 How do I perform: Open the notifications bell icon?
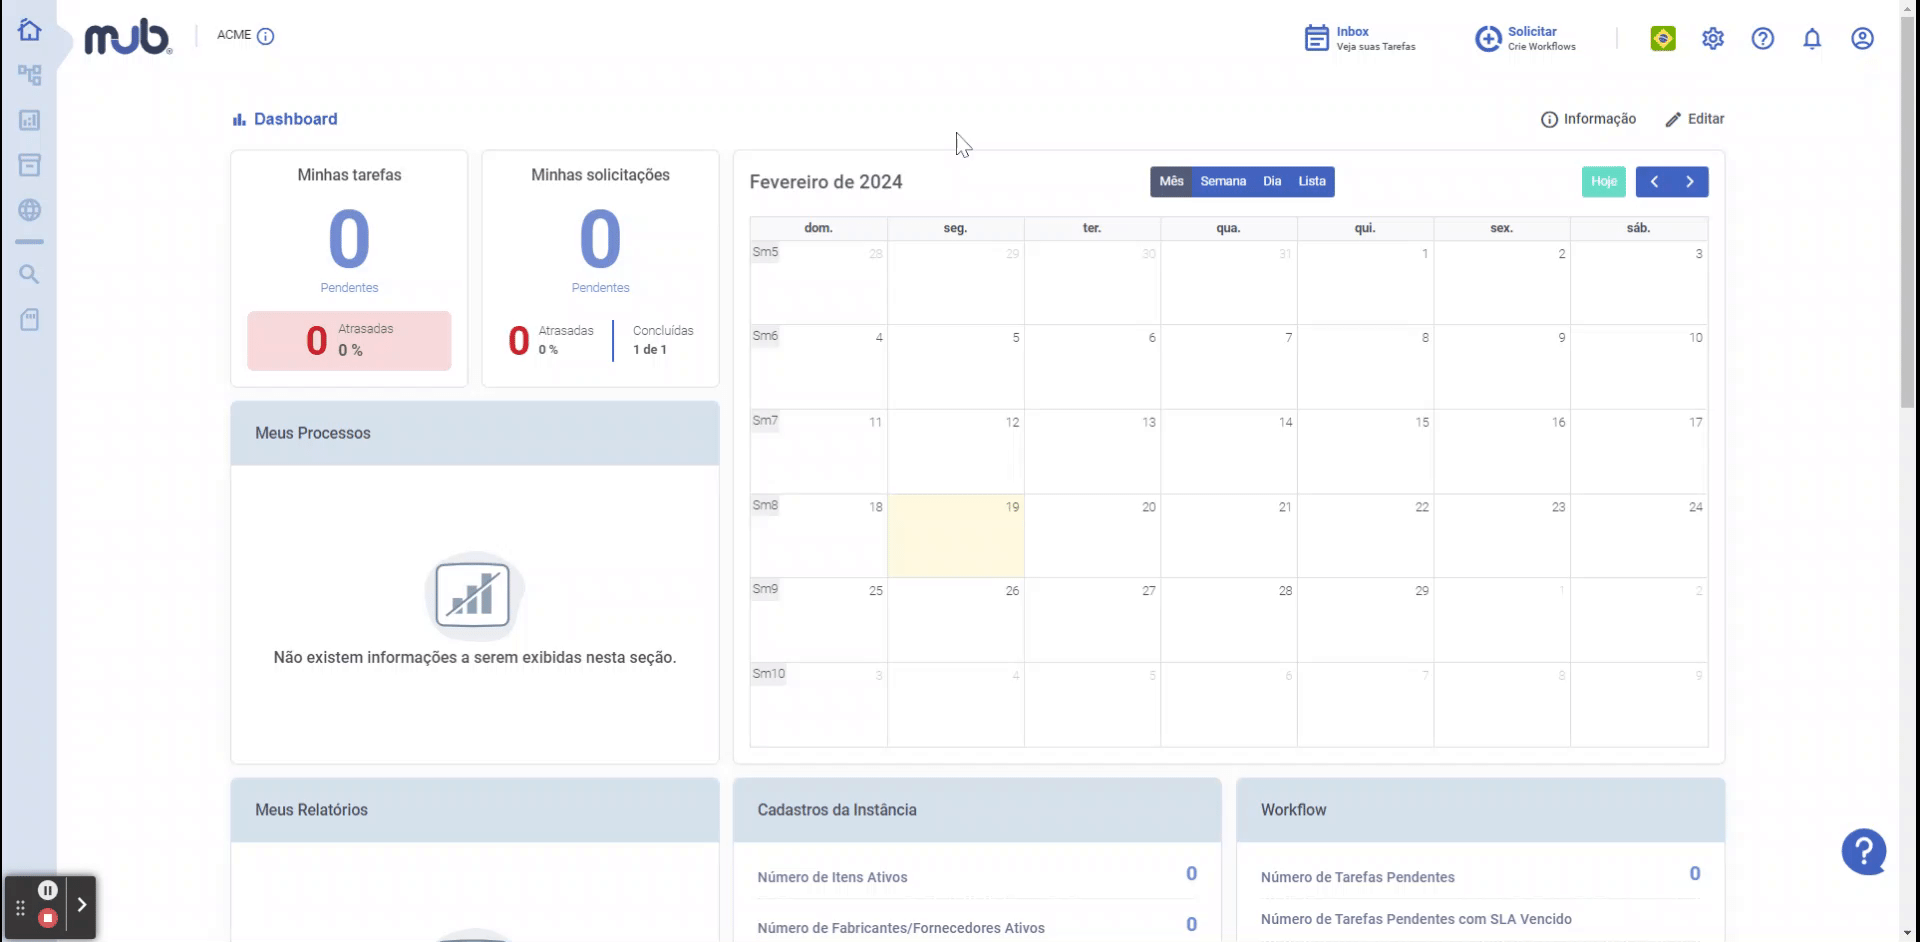coord(1812,38)
